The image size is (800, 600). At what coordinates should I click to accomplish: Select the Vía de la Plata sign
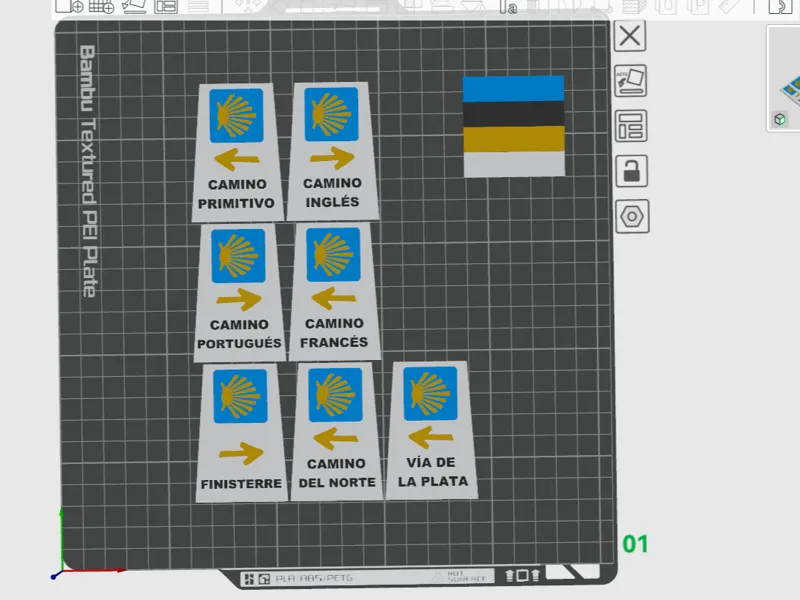(x=432, y=431)
